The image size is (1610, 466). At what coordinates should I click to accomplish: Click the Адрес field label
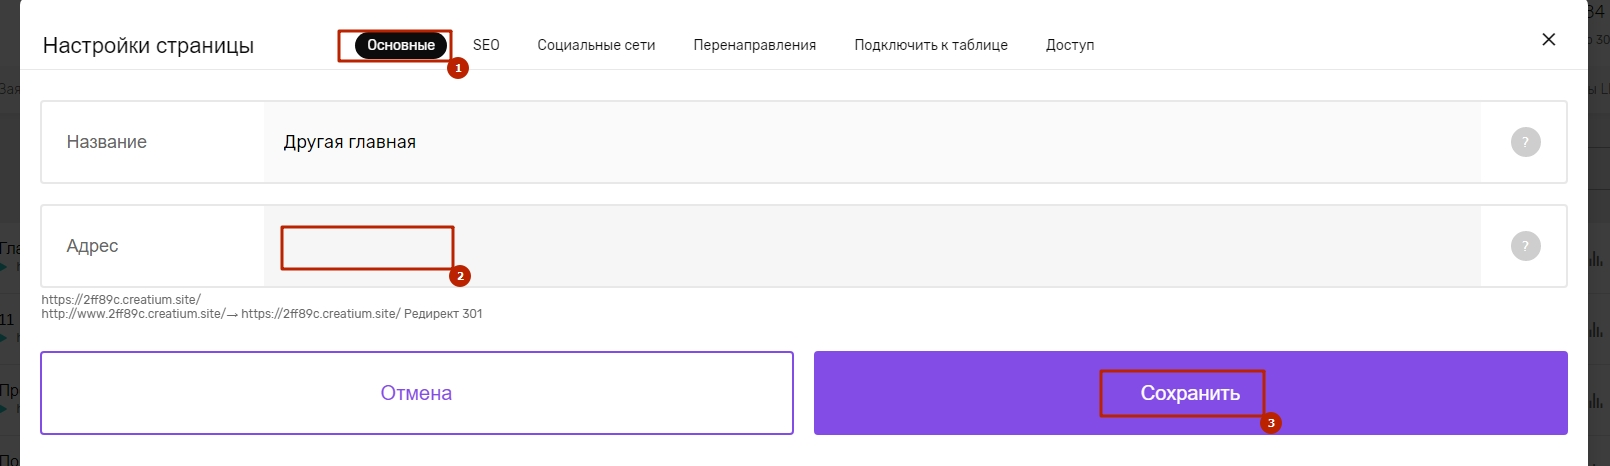[x=92, y=246]
